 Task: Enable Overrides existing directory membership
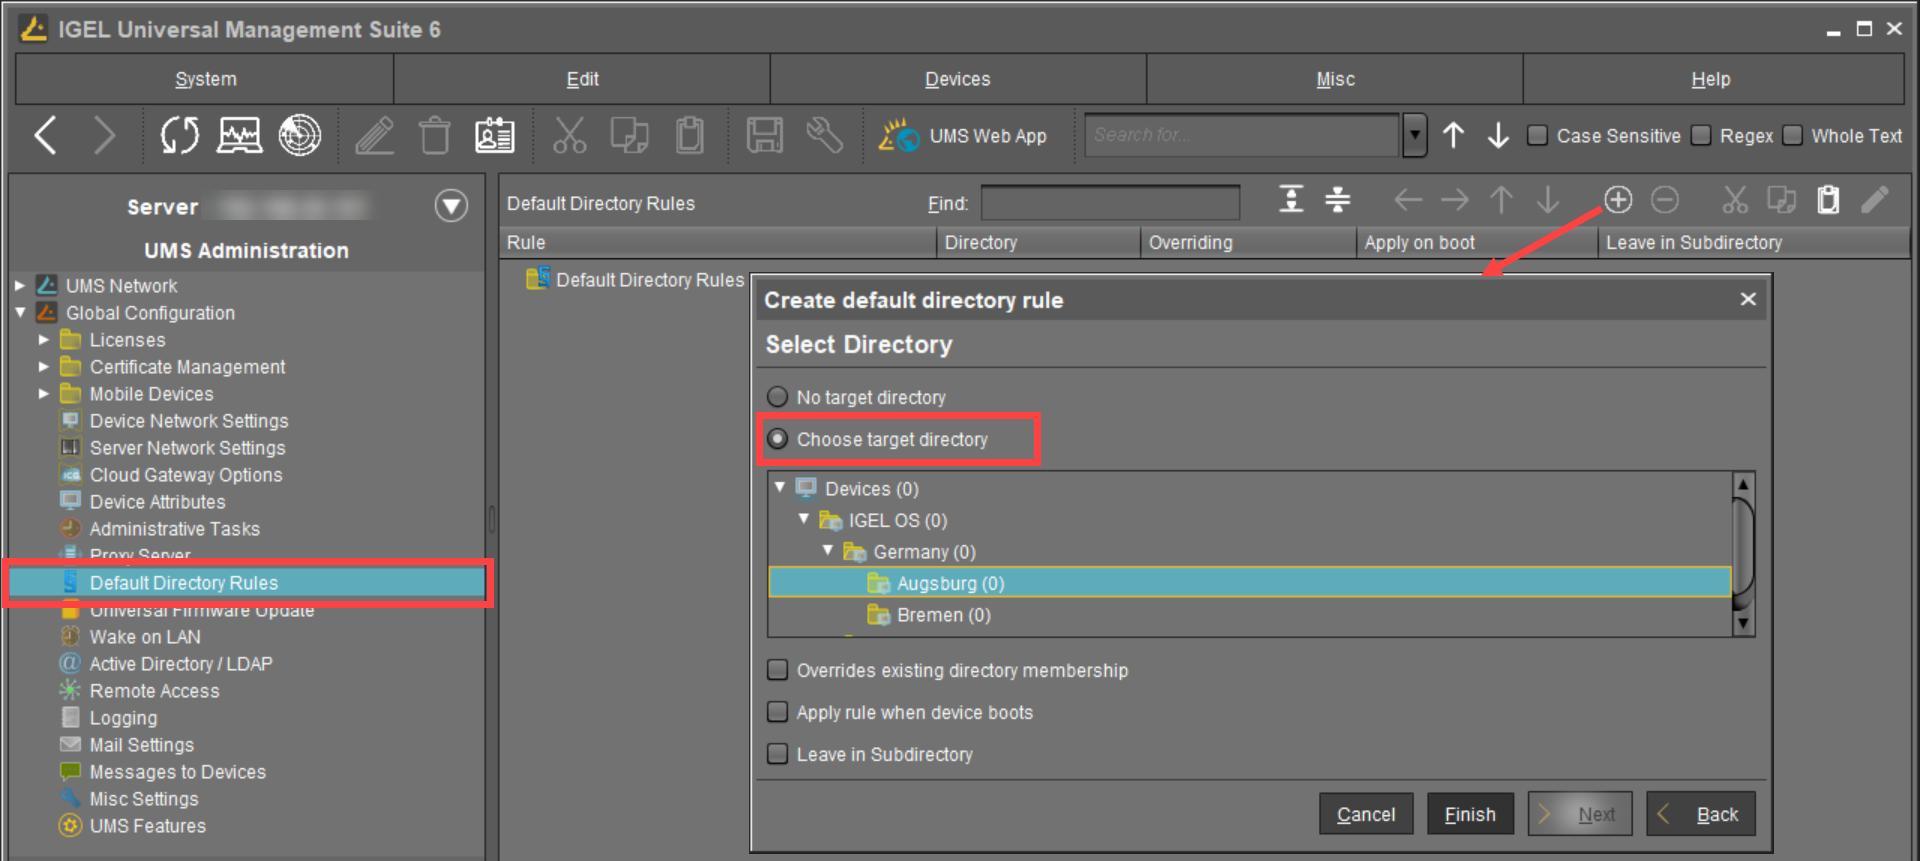(777, 670)
